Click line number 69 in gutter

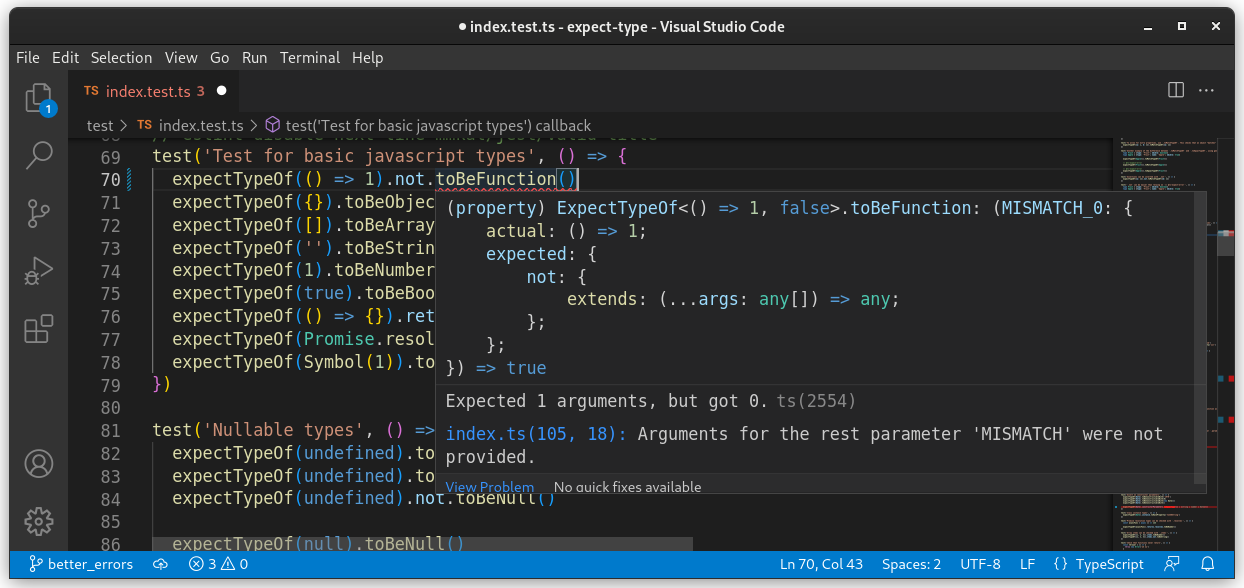click(x=110, y=157)
